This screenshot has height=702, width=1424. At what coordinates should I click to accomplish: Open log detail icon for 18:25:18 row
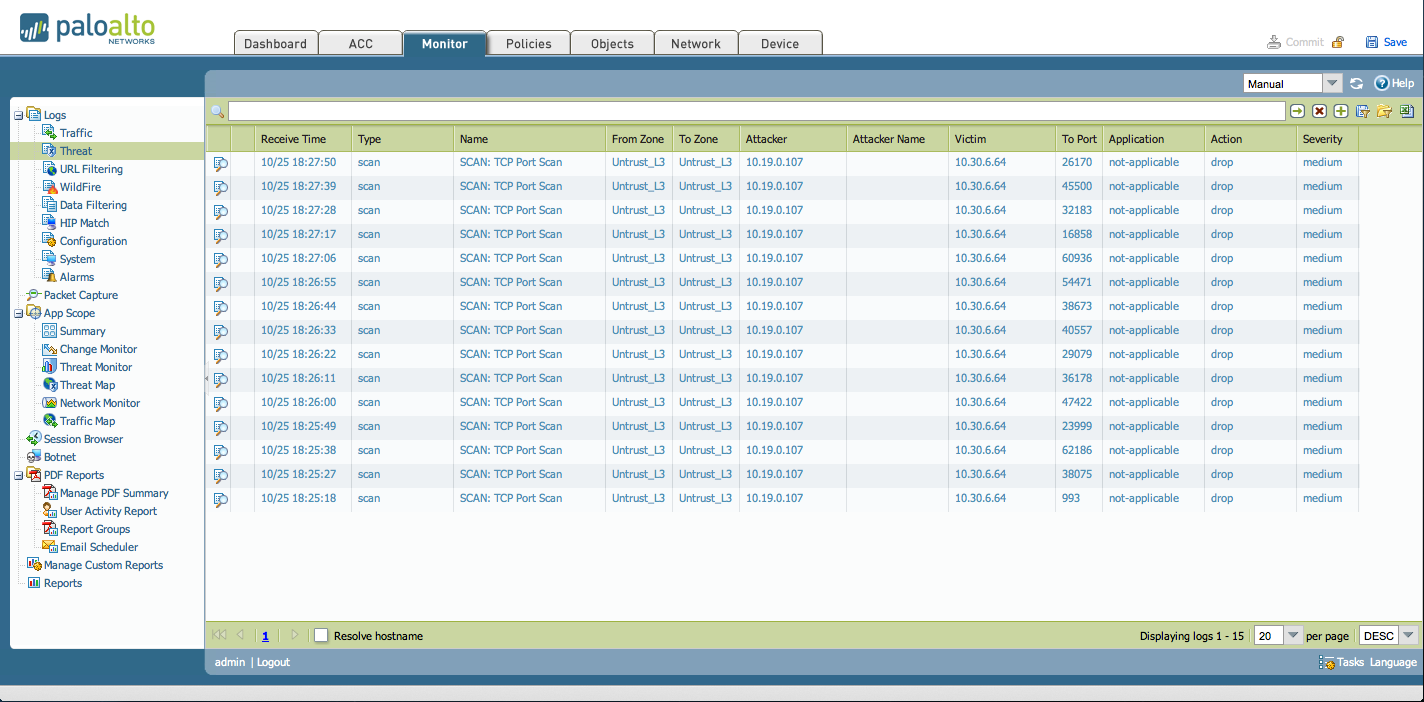pyautogui.click(x=220, y=499)
